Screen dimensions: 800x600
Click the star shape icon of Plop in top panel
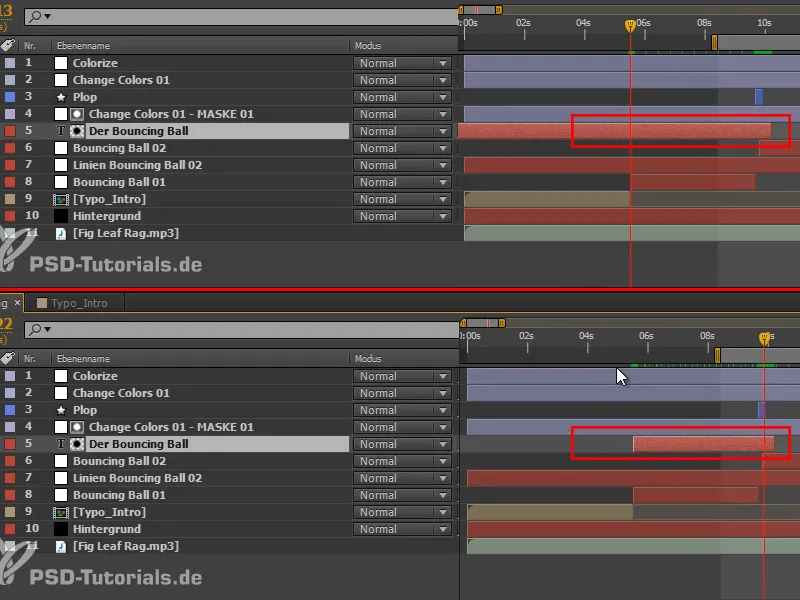click(61, 97)
